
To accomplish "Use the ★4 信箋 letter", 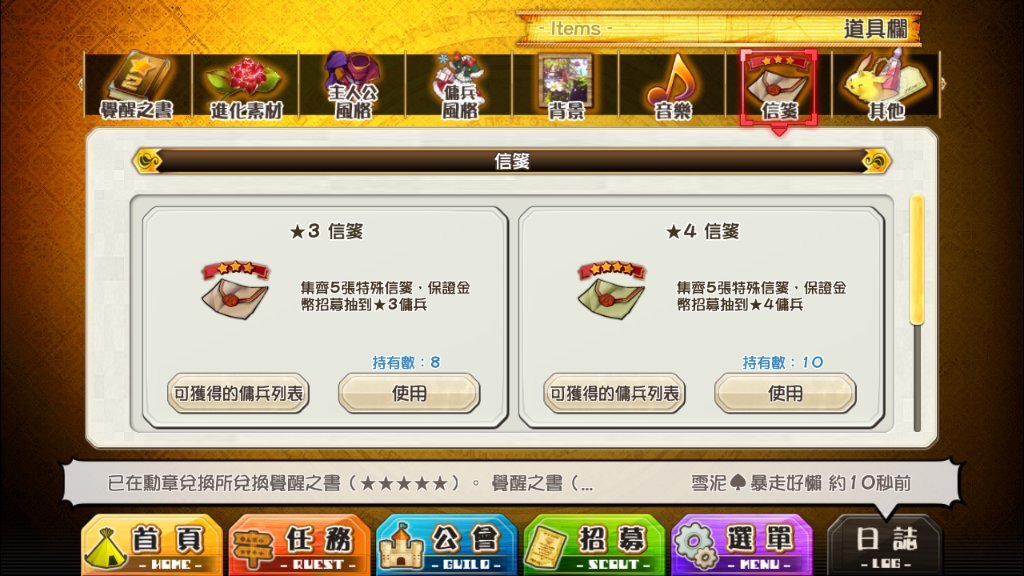I will [x=785, y=393].
